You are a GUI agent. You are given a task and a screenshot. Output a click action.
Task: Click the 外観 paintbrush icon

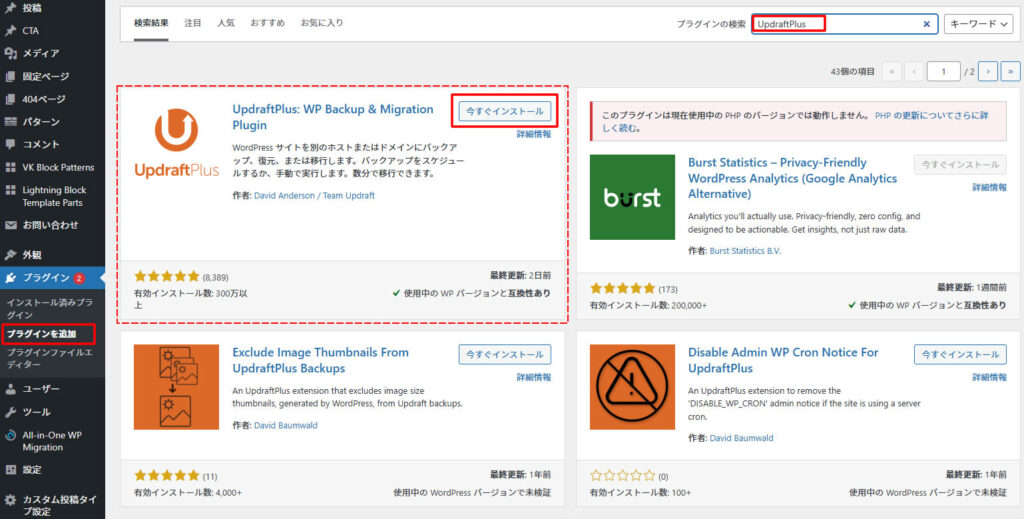coord(10,255)
